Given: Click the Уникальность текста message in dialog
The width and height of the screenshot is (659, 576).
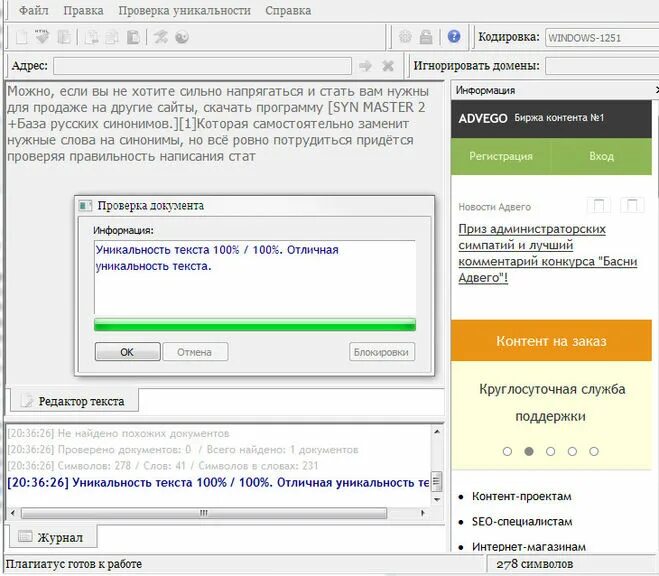Looking at the screenshot, I should click(217, 258).
